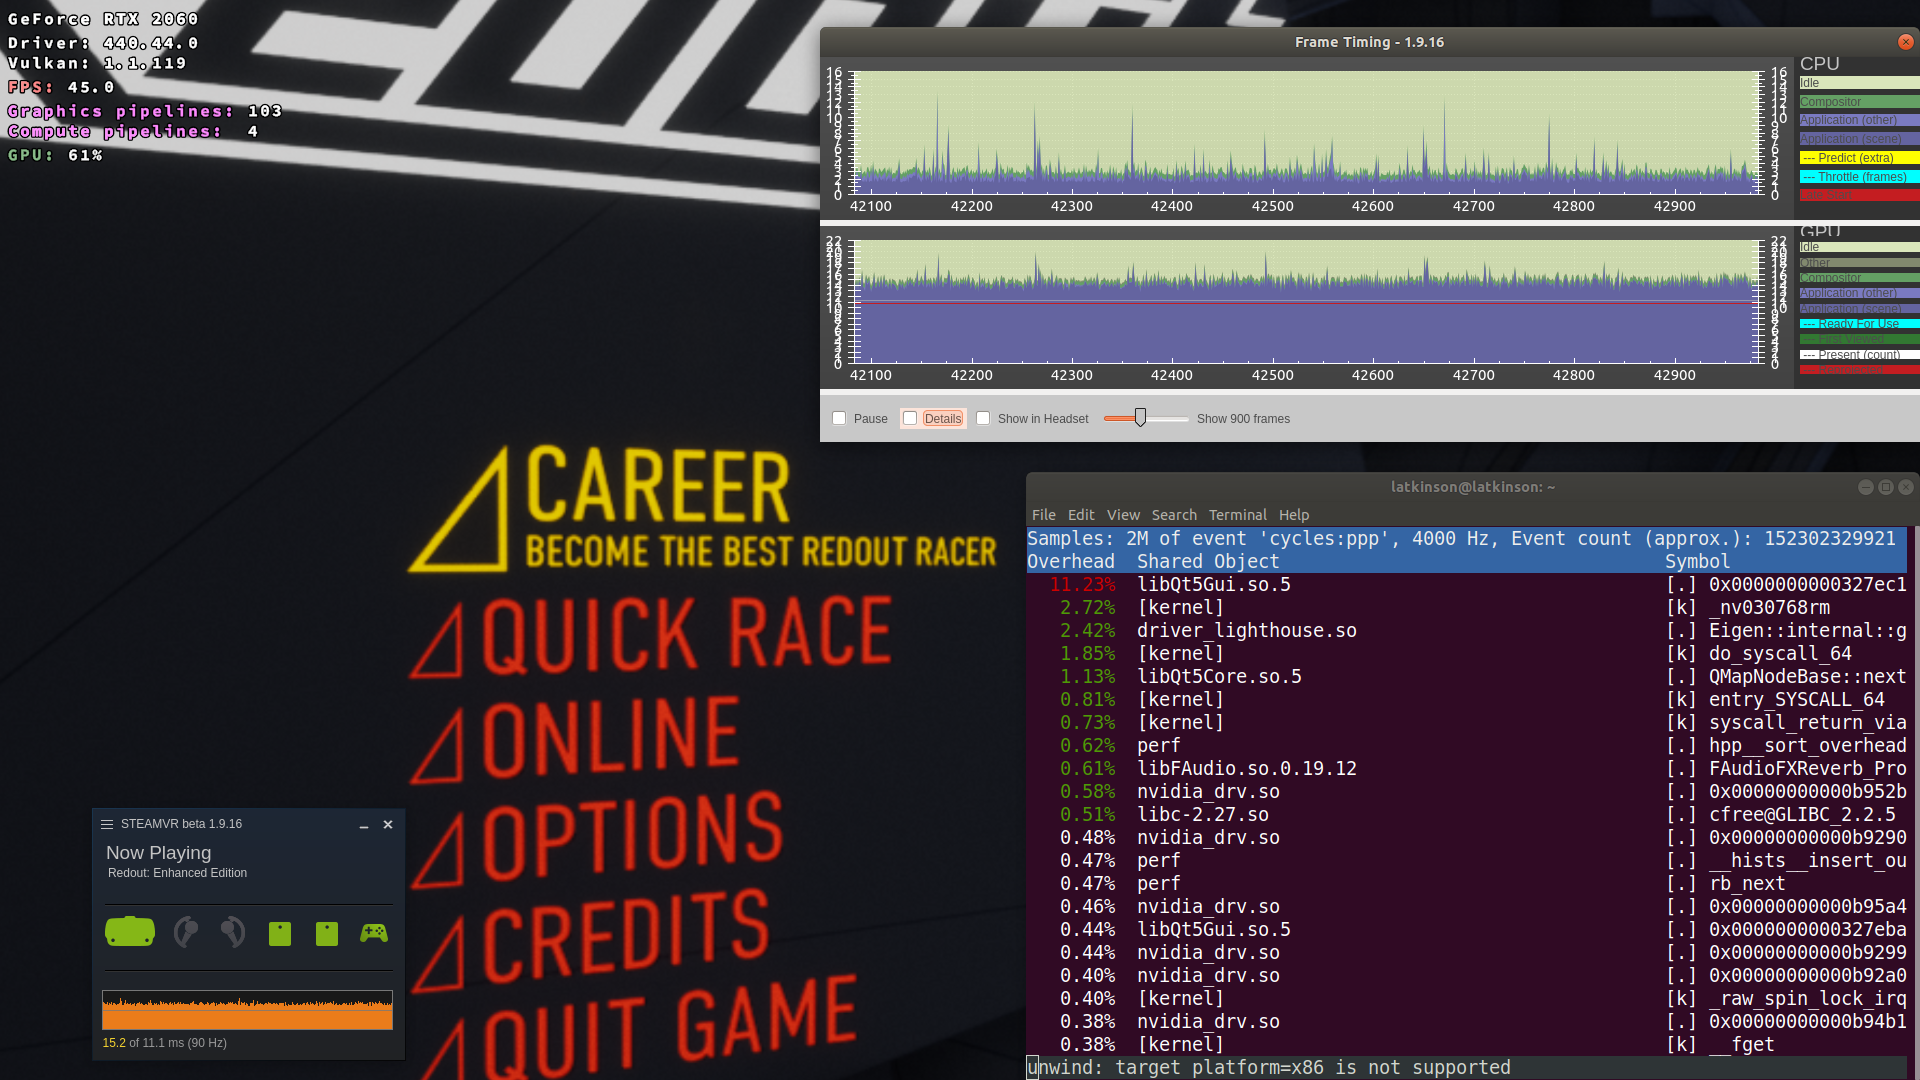The image size is (1920, 1080).
Task: Click the Symbol column header
Action: tap(1697, 562)
